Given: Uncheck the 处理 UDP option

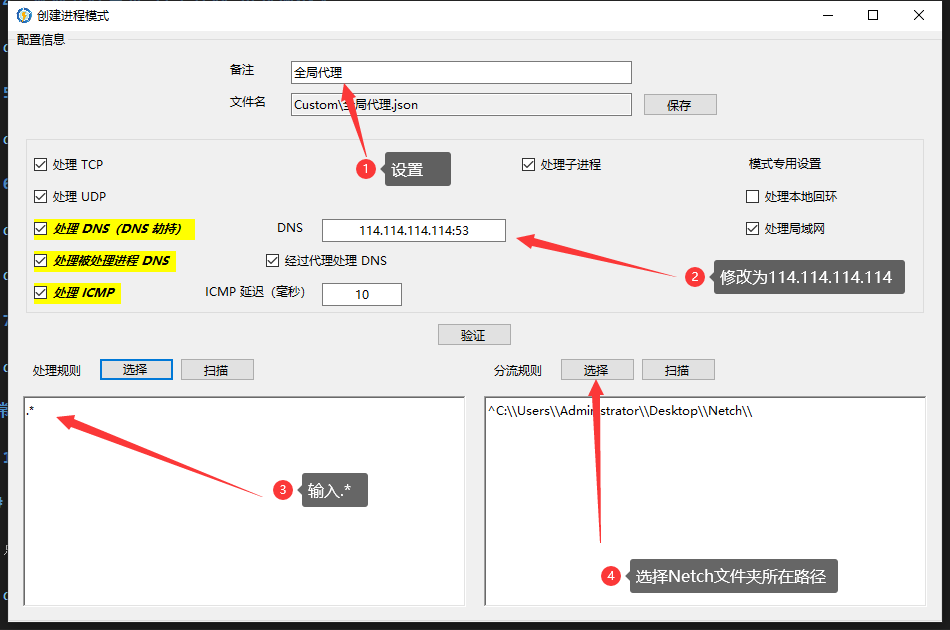Looking at the screenshot, I should point(41,196).
